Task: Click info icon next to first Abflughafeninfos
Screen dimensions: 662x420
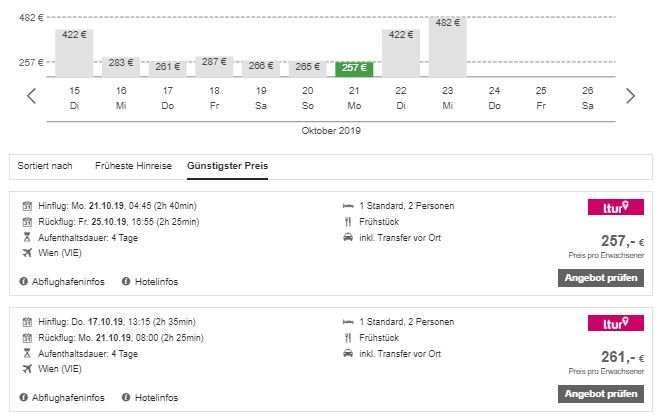Action: click(23, 282)
